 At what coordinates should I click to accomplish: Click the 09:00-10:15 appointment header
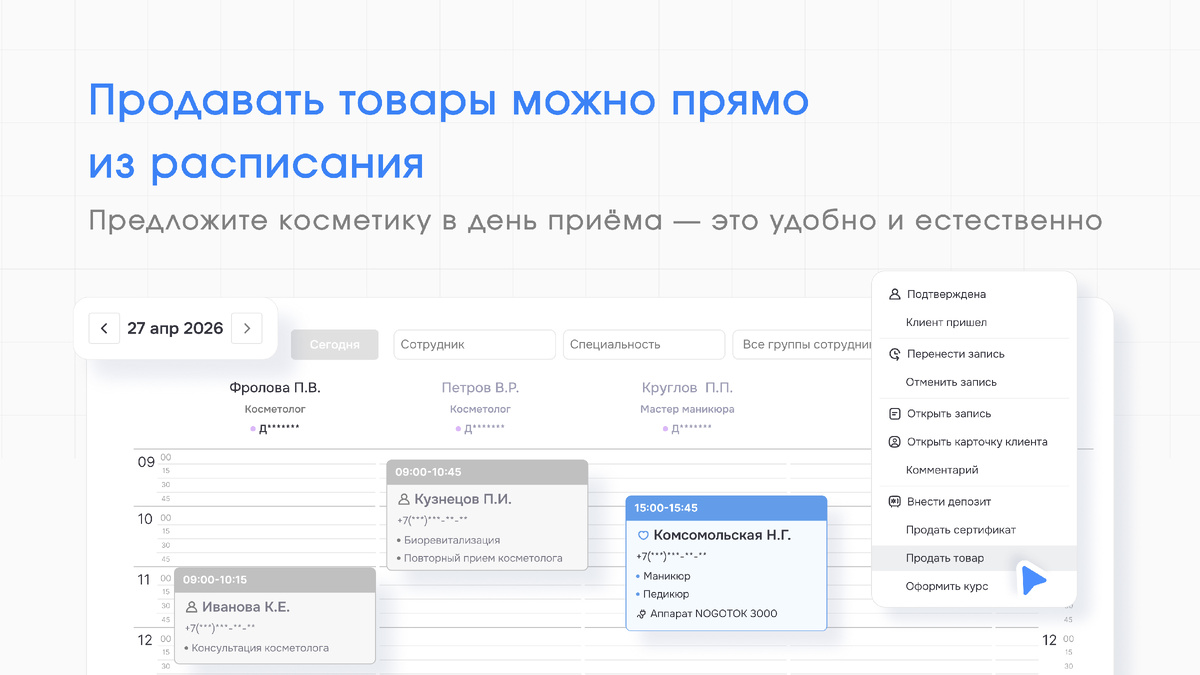pos(275,580)
